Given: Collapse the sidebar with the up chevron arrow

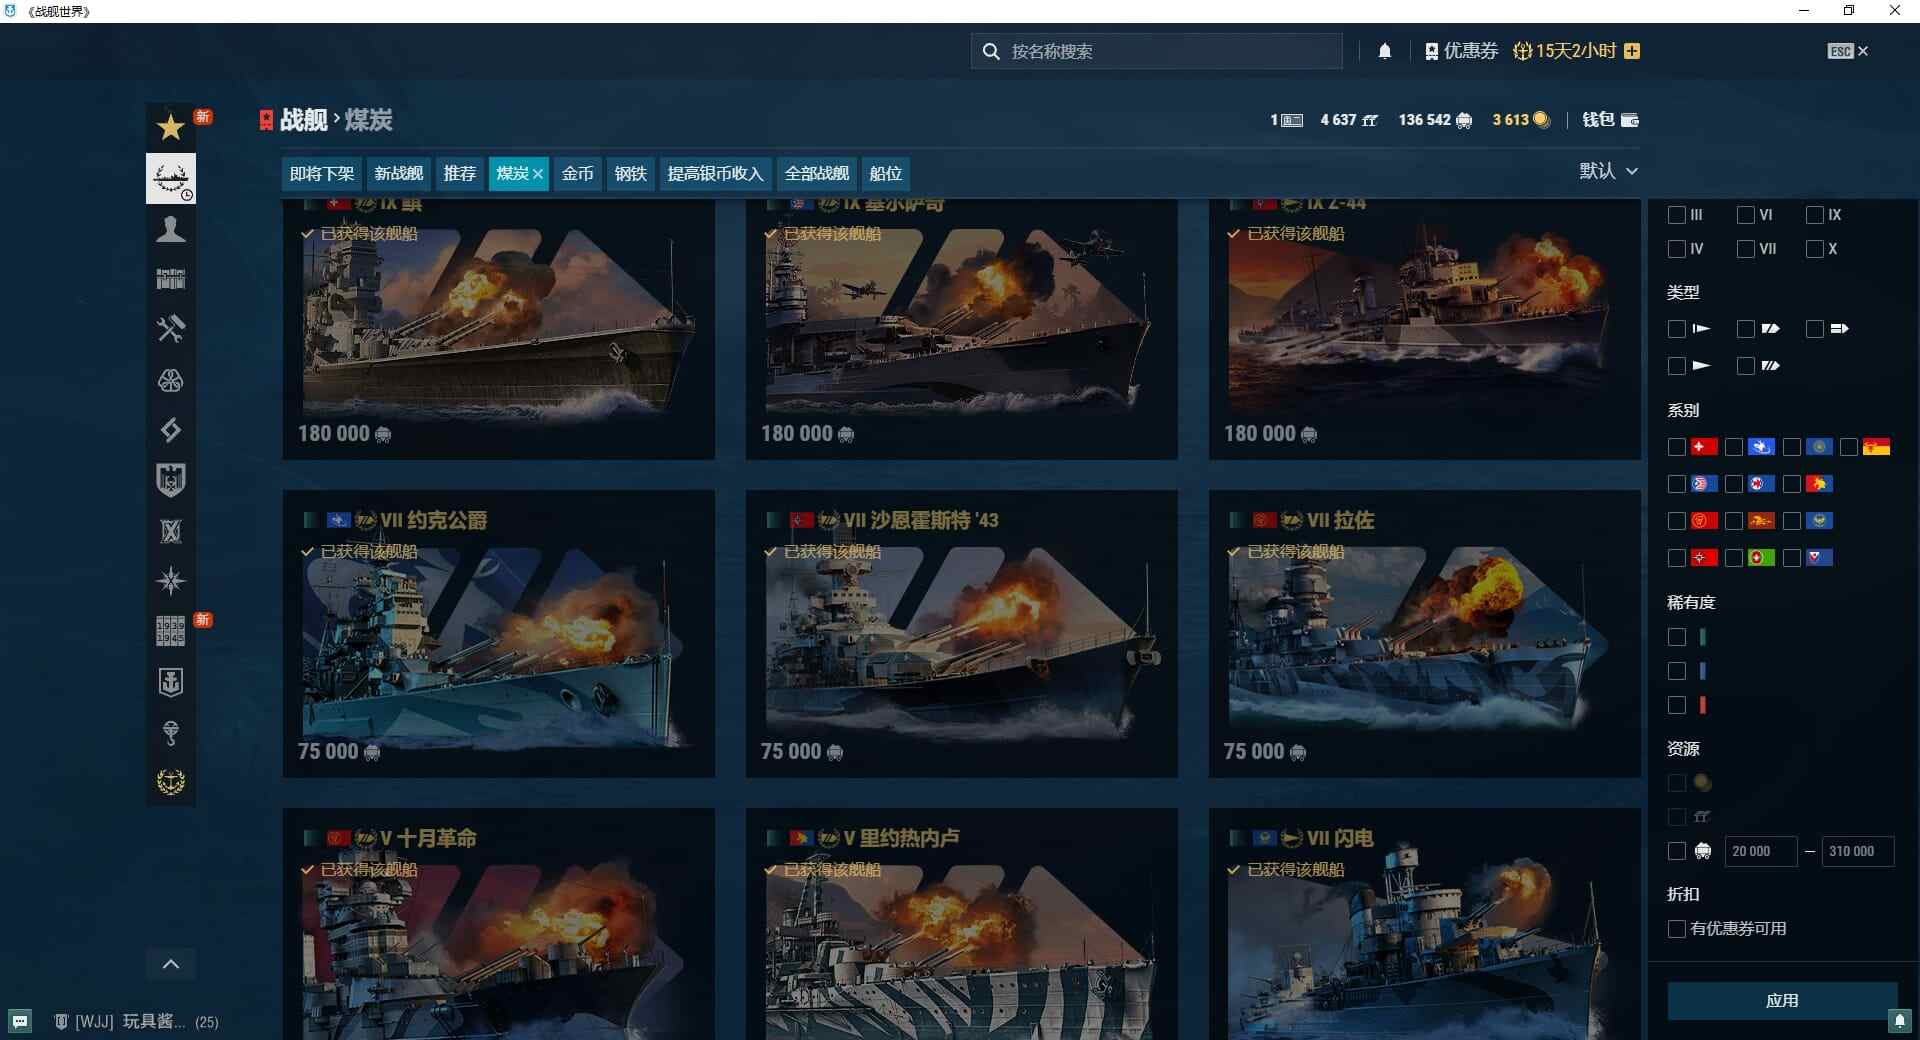Looking at the screenshot, I should [171, 963].
